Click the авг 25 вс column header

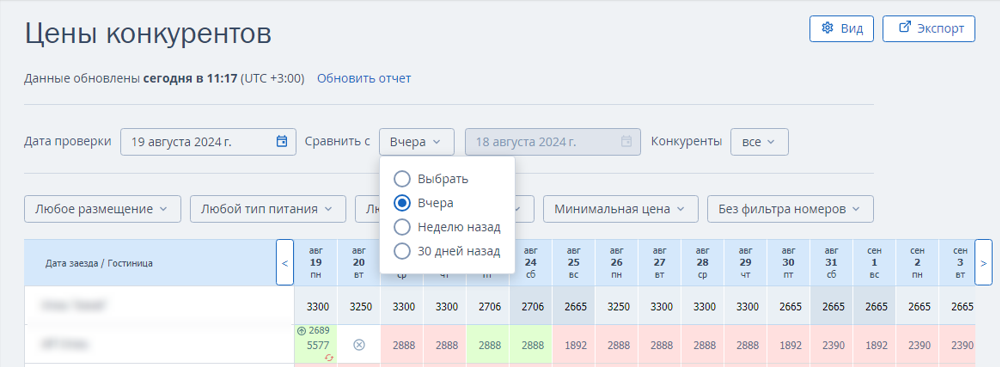point(574,262)
